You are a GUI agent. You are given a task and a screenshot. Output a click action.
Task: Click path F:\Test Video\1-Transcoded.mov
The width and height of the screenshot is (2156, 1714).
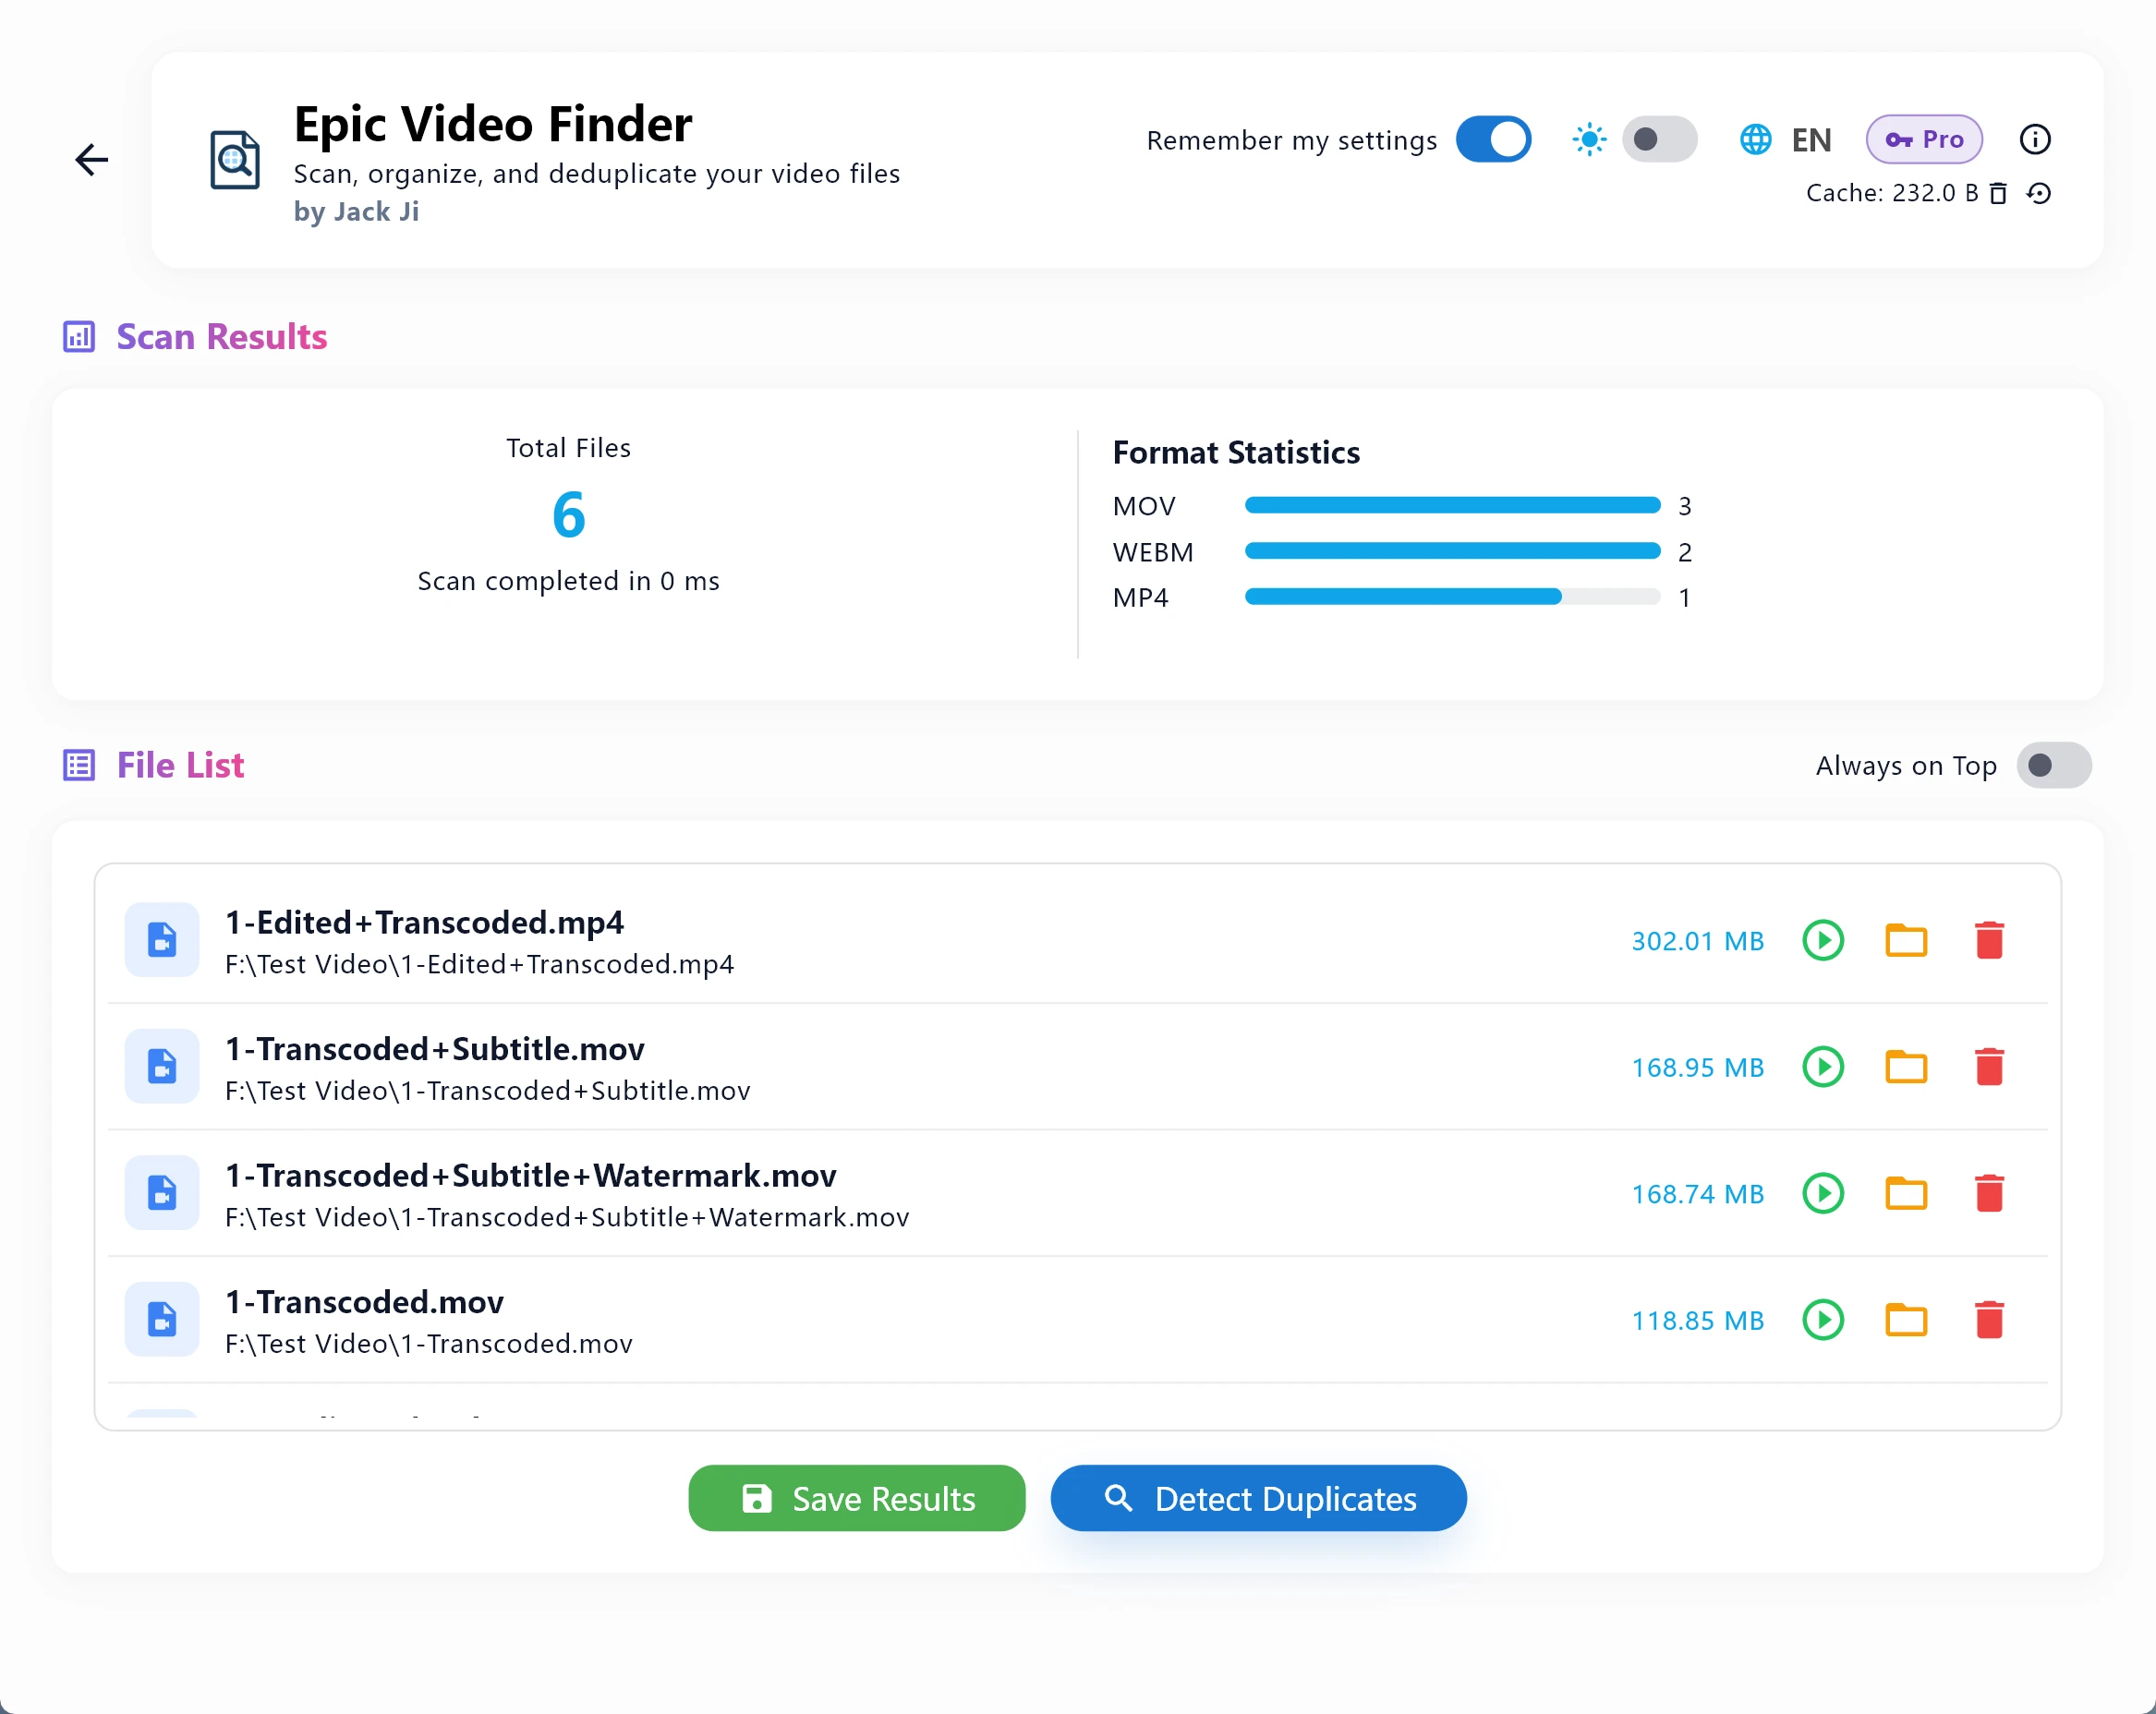click(428, 1344)
